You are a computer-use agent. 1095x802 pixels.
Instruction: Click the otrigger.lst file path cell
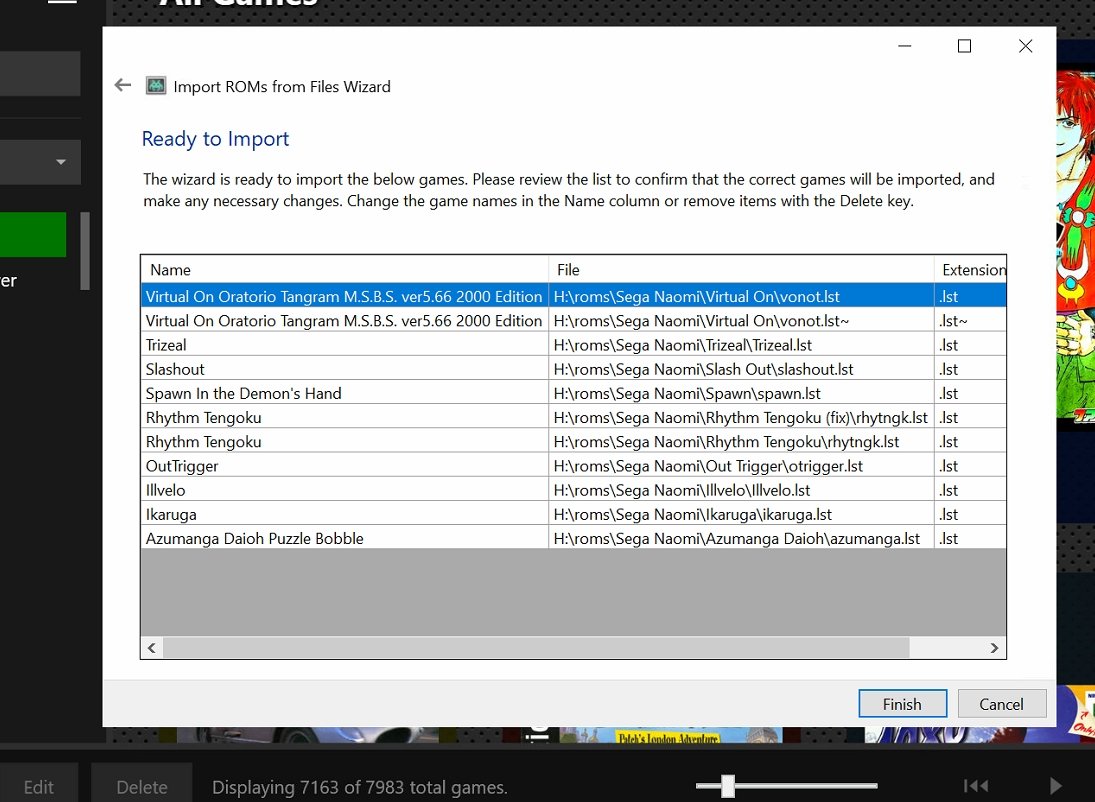point(742,466)
